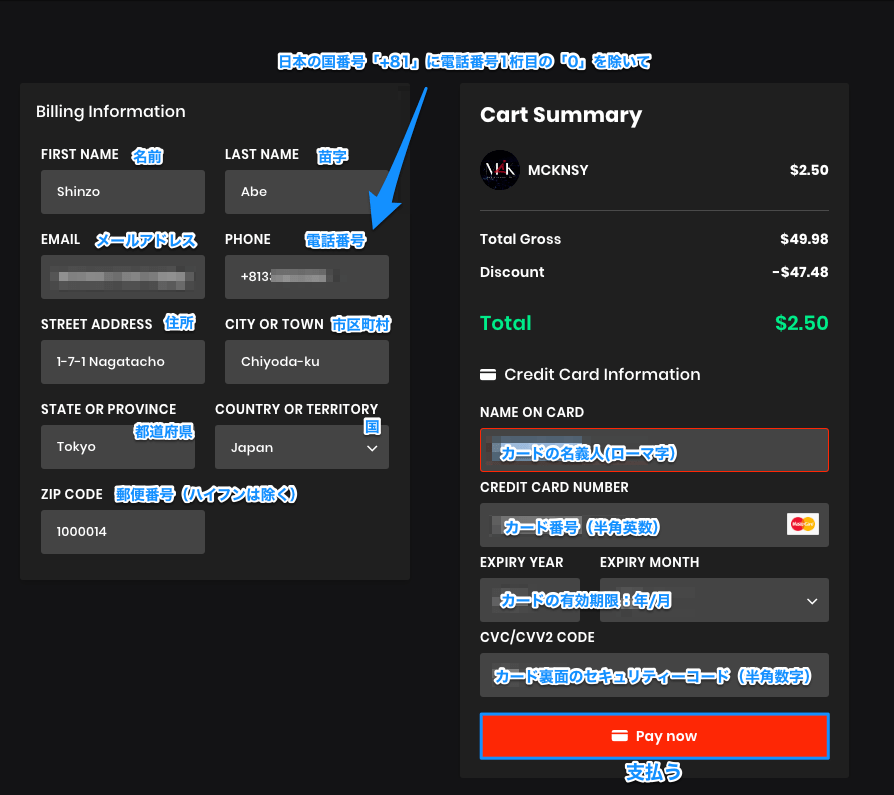Click the credit card icon beside Credit Card Information

[488, 375]
